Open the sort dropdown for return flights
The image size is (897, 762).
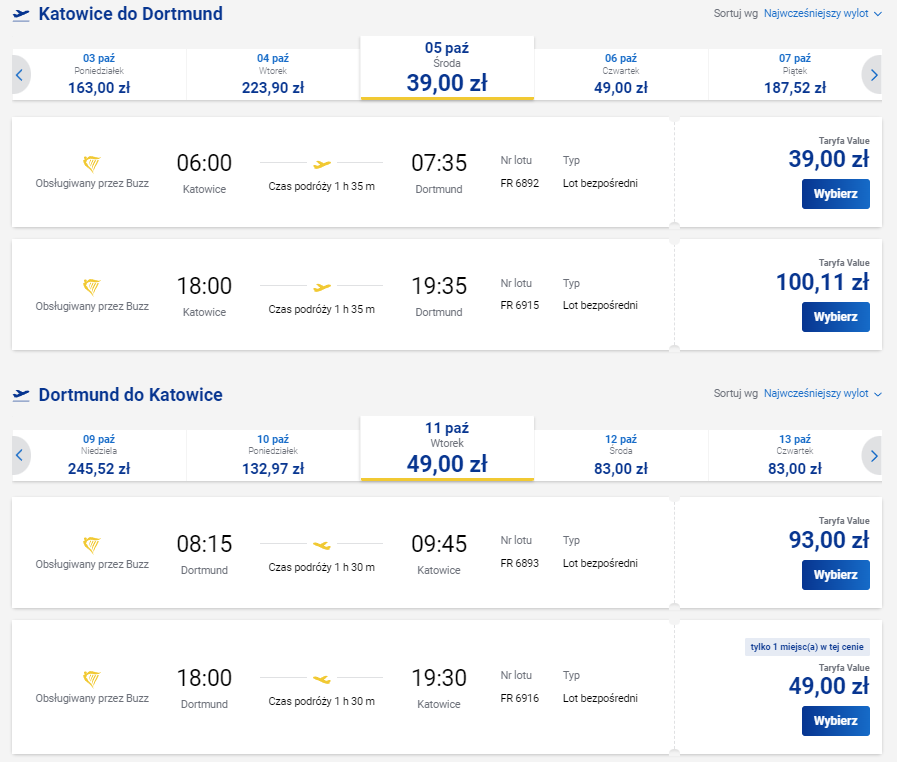818,394
